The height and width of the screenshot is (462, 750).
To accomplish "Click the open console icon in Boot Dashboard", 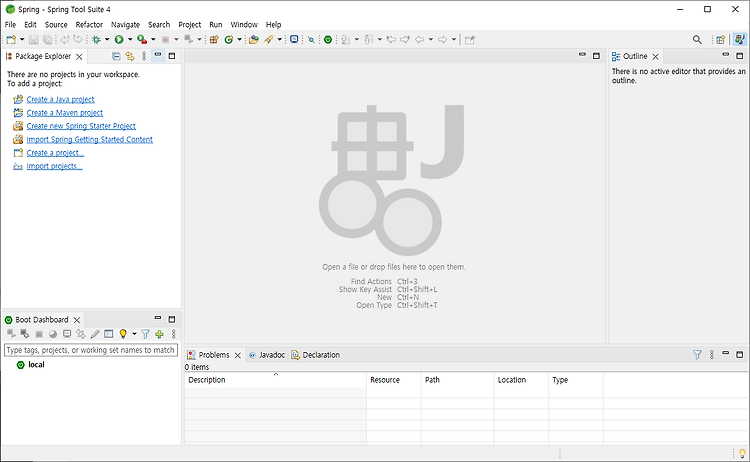I will point(67,334).
